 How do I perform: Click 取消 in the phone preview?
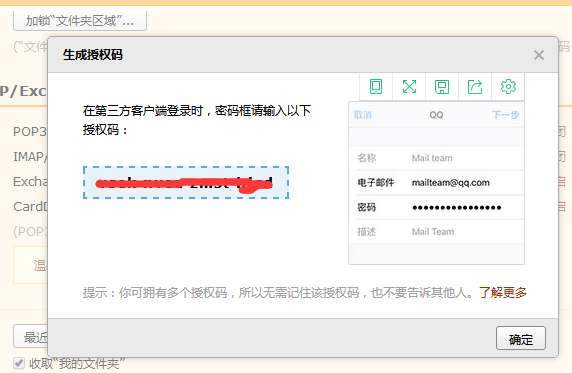point(363,115)
